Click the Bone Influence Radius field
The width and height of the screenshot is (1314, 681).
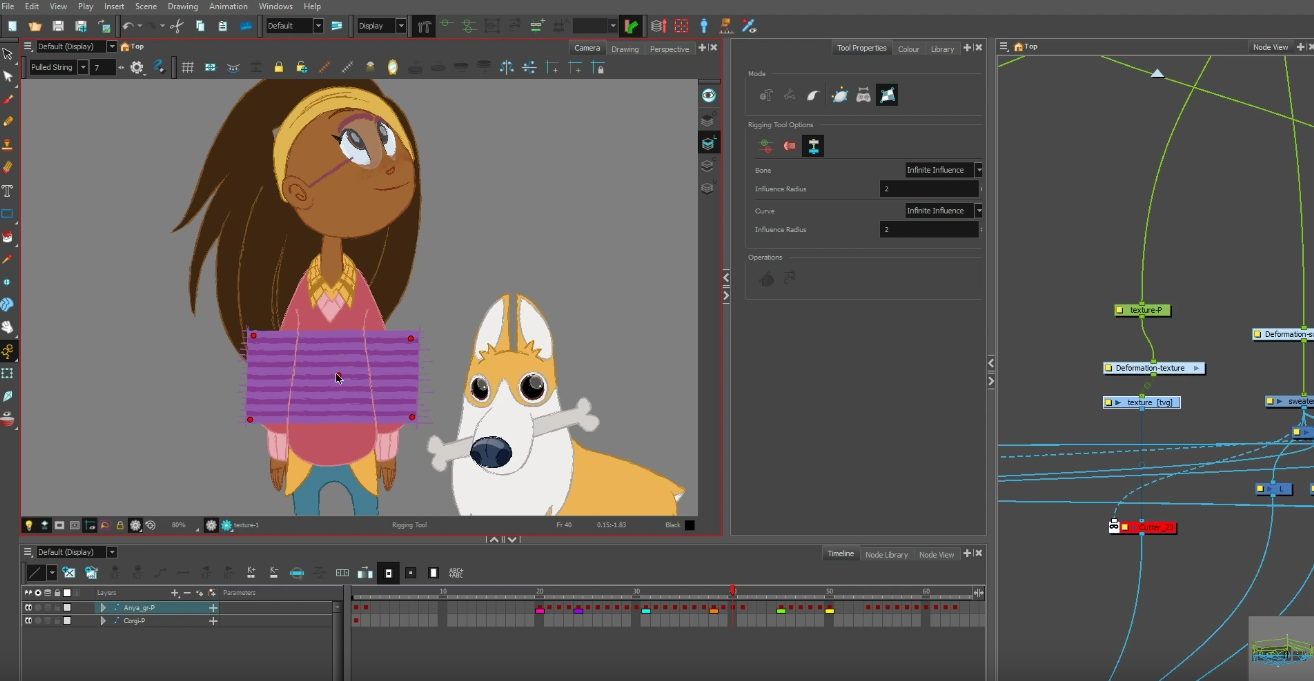929,188
